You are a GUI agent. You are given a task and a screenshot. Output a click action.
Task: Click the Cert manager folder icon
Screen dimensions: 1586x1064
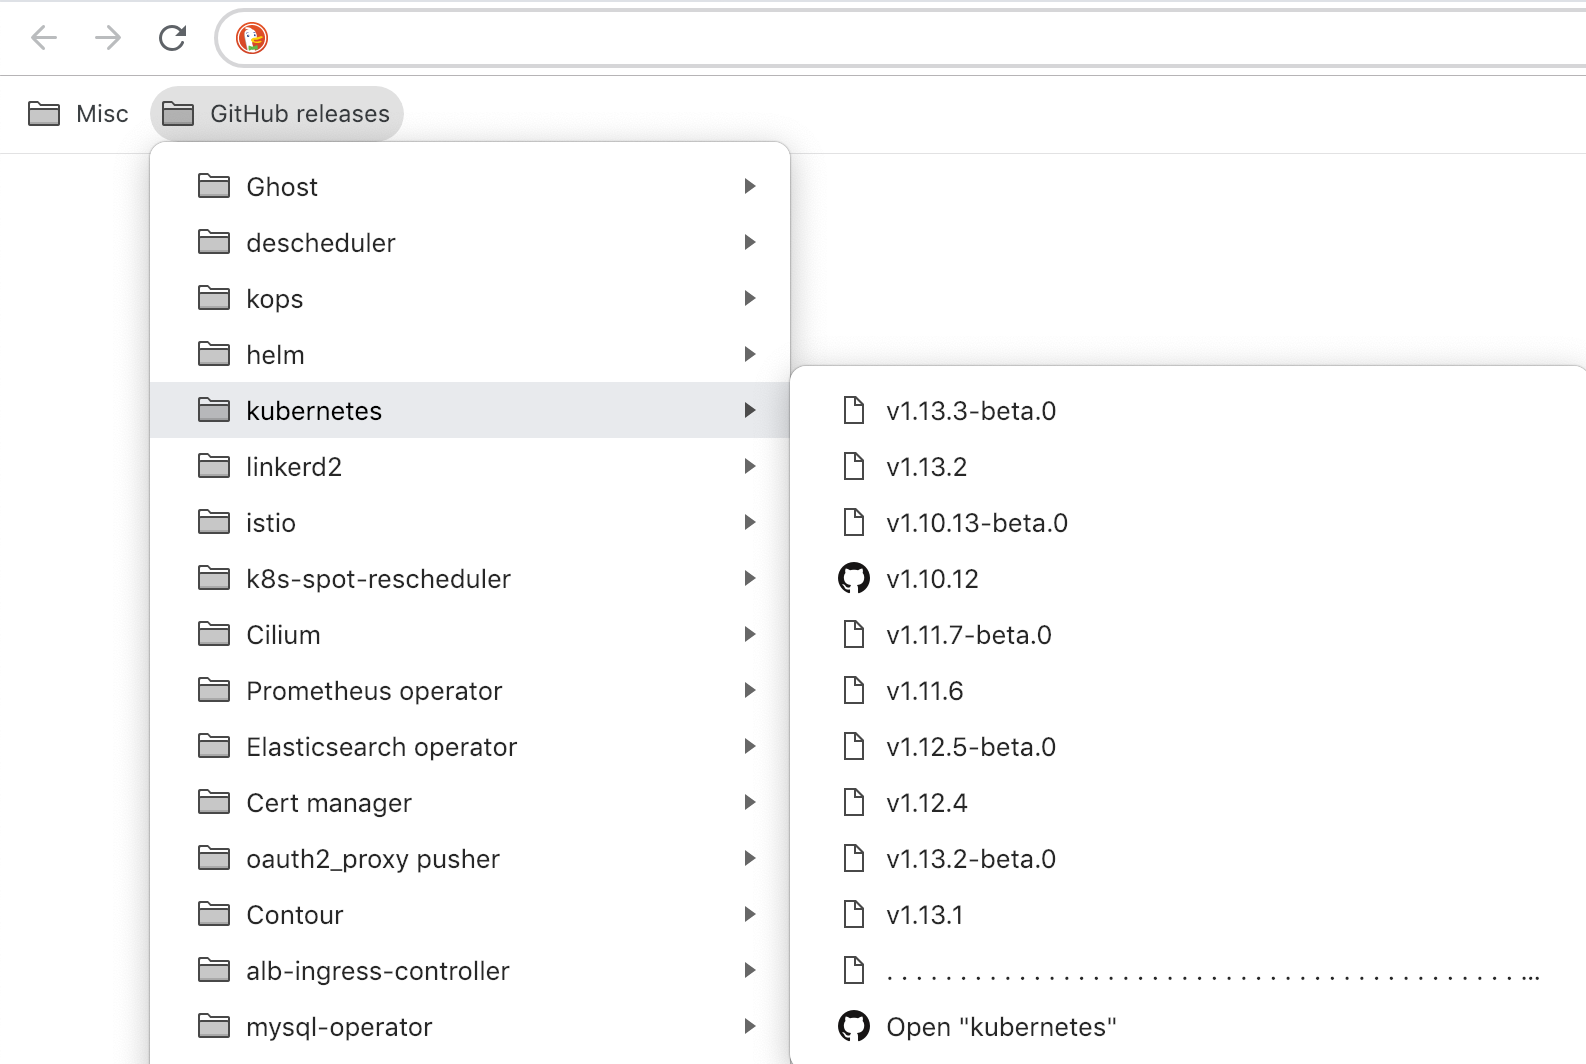[x=214, y=802]
